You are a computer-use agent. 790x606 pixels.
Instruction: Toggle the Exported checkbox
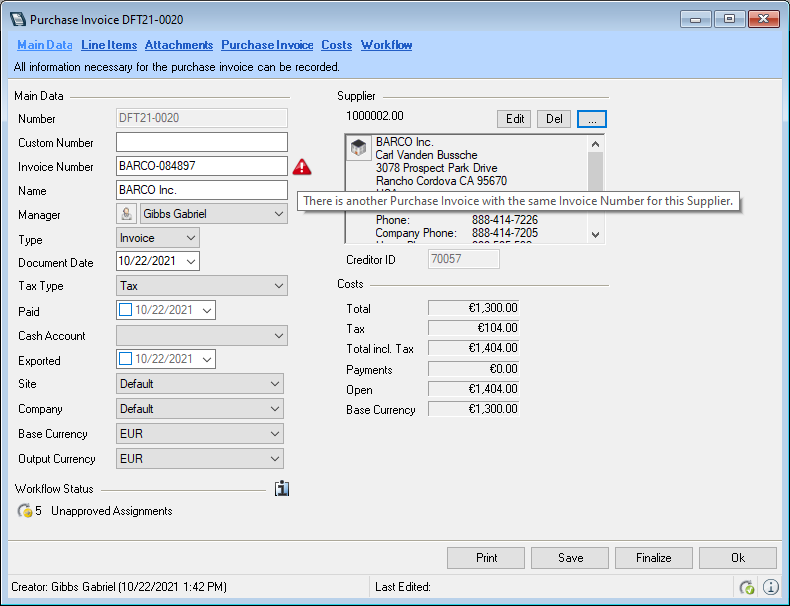(x=126, y=360)
